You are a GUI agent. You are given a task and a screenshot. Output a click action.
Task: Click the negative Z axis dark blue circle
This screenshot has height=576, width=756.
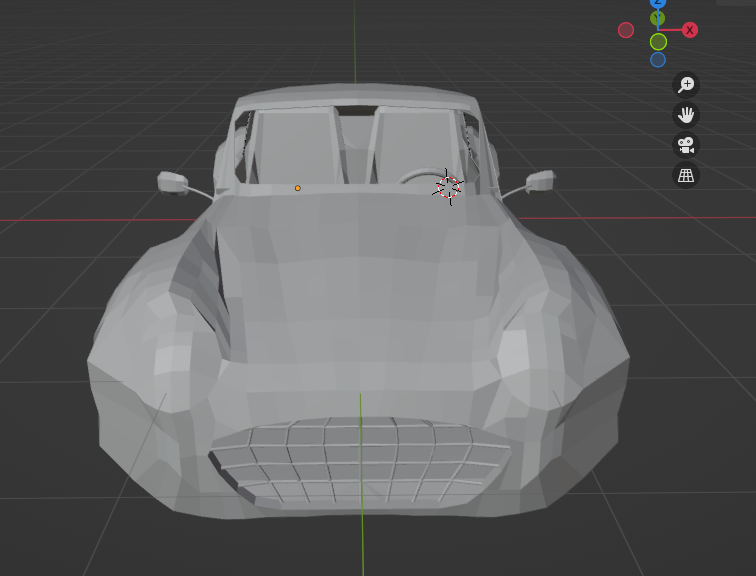tap(658, 60)
